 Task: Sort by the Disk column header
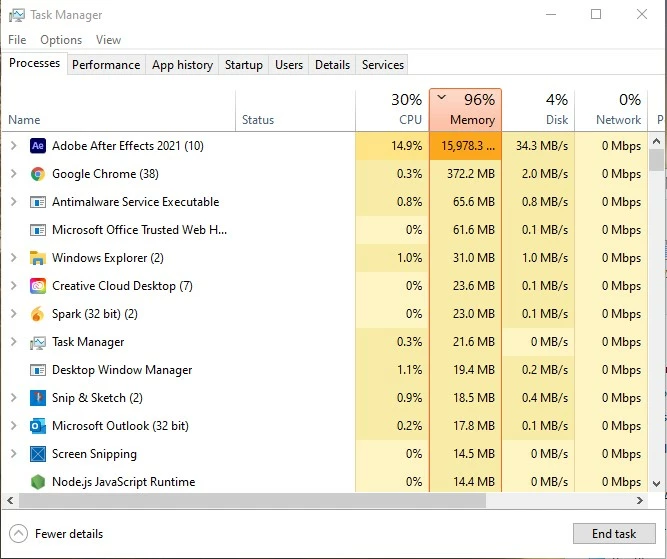tap(538, 110)
